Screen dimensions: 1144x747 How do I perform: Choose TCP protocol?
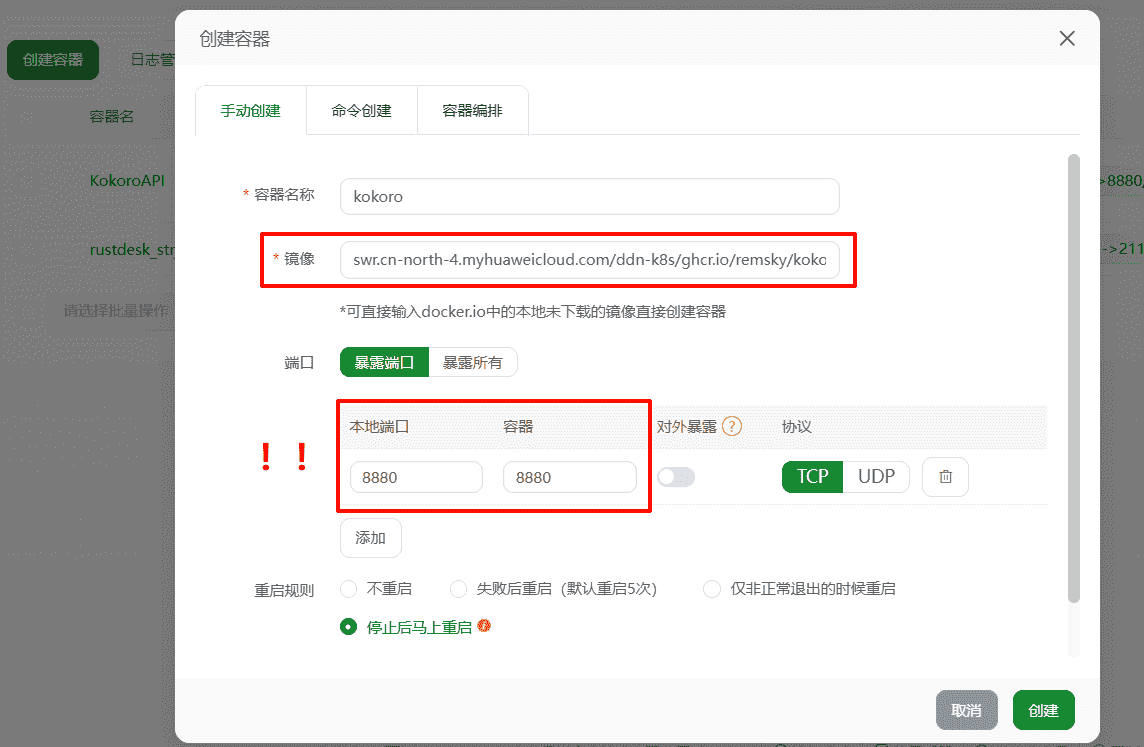pos(813,477)
